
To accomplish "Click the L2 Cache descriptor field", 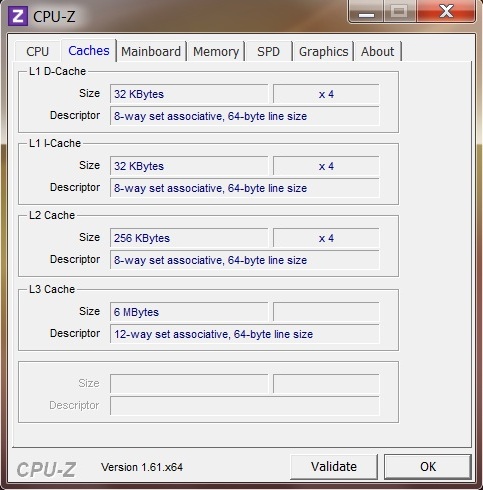I will tap(244, 260).
